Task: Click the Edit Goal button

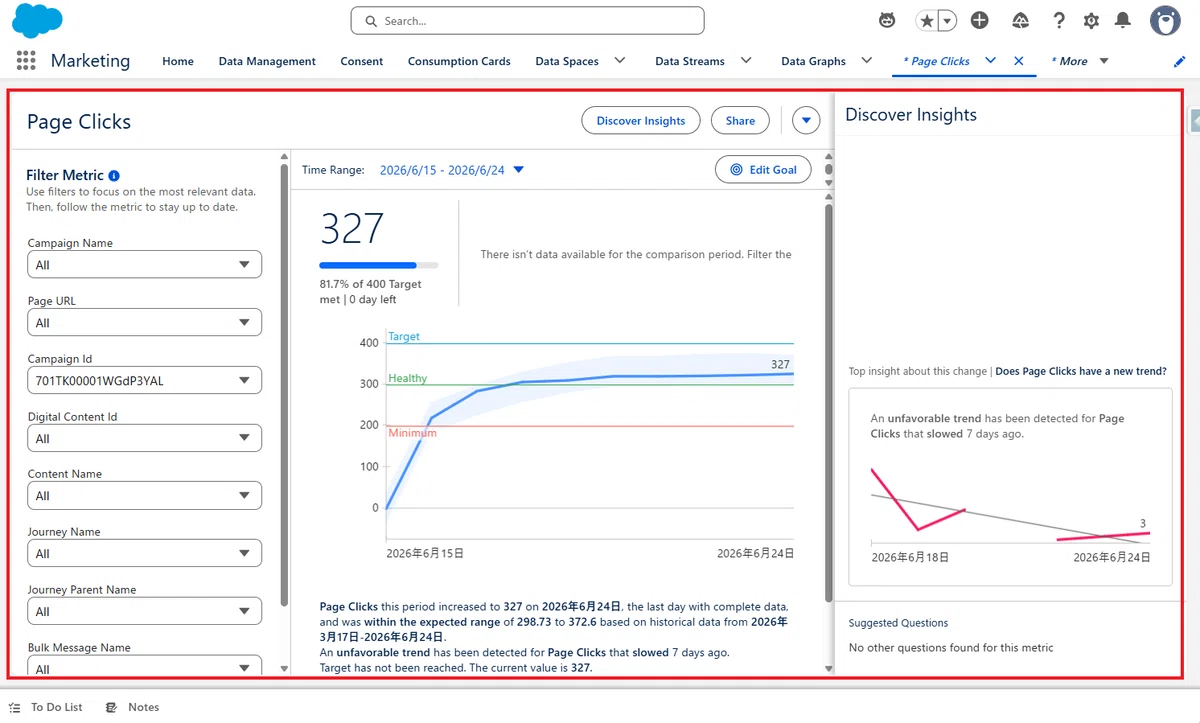Action: [763, 169]
